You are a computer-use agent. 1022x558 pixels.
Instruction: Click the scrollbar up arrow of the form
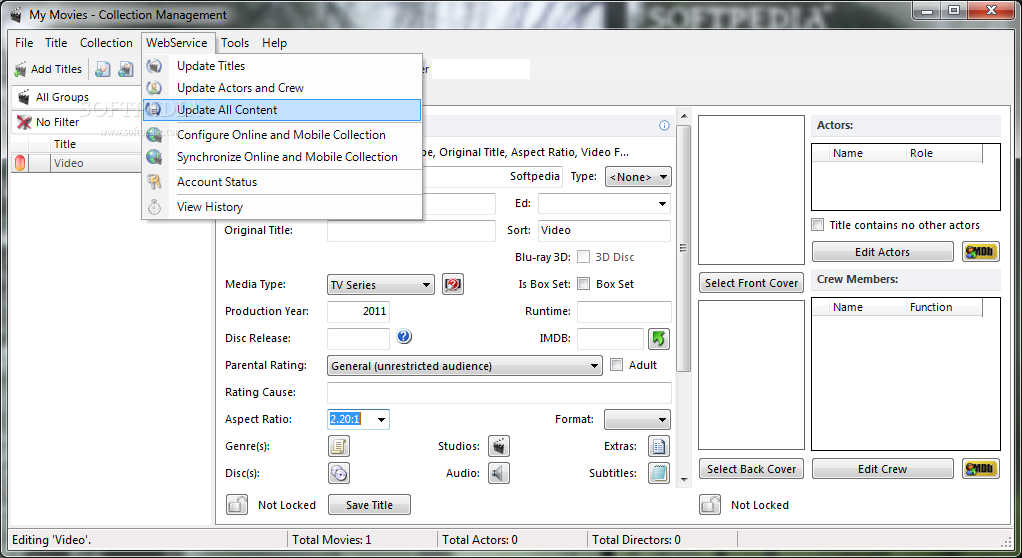click(684, 117)
